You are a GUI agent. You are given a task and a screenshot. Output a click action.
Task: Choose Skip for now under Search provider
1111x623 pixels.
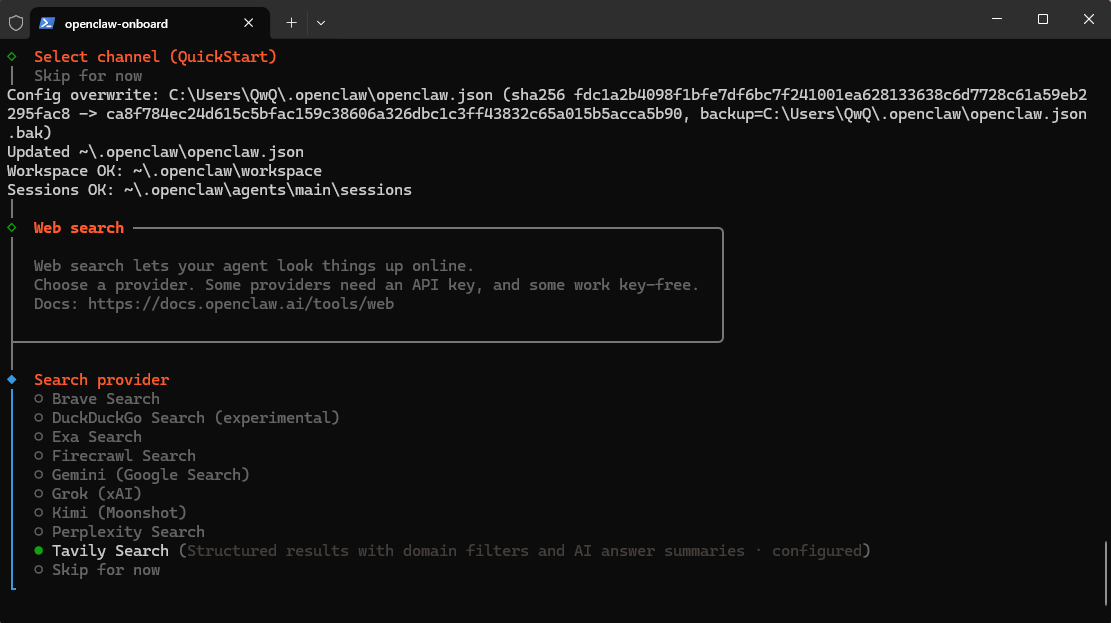[x=105, y=570]
